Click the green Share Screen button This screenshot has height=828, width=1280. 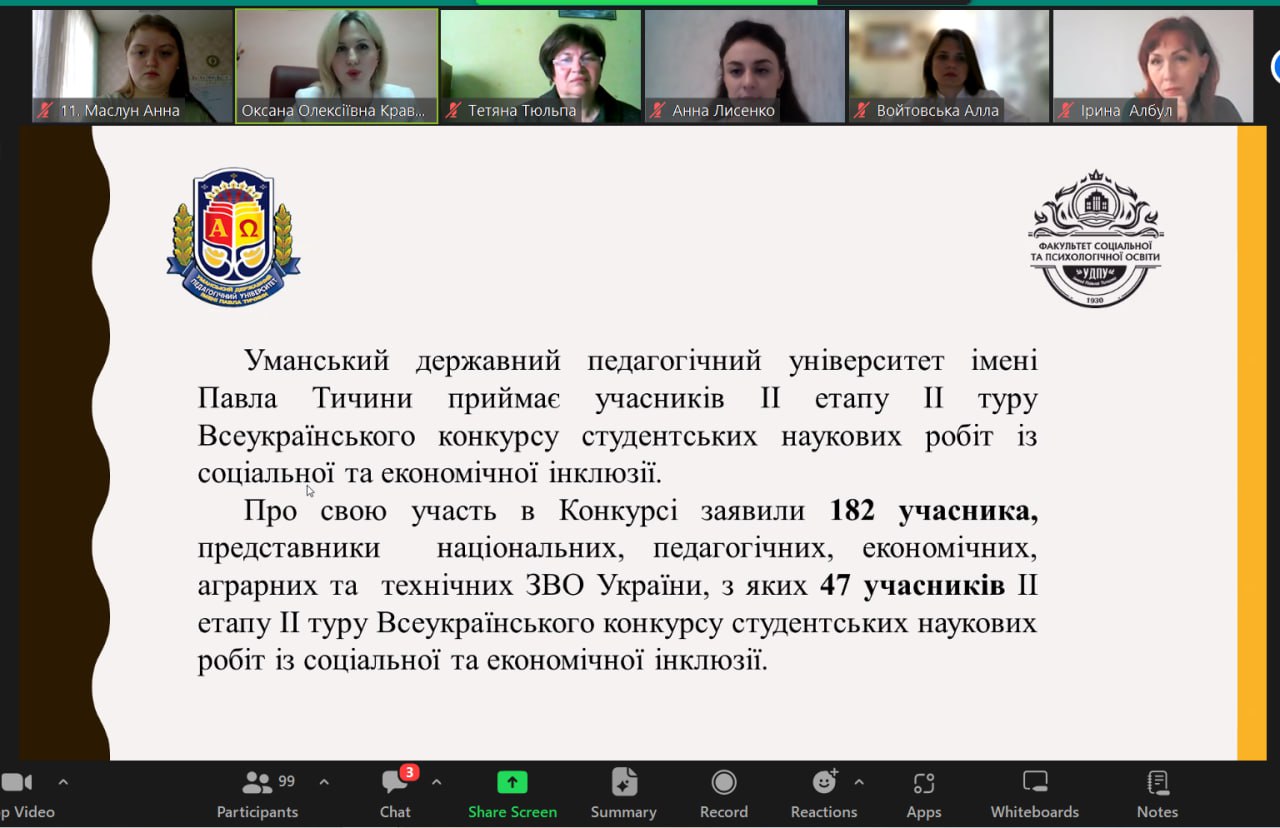512,794
